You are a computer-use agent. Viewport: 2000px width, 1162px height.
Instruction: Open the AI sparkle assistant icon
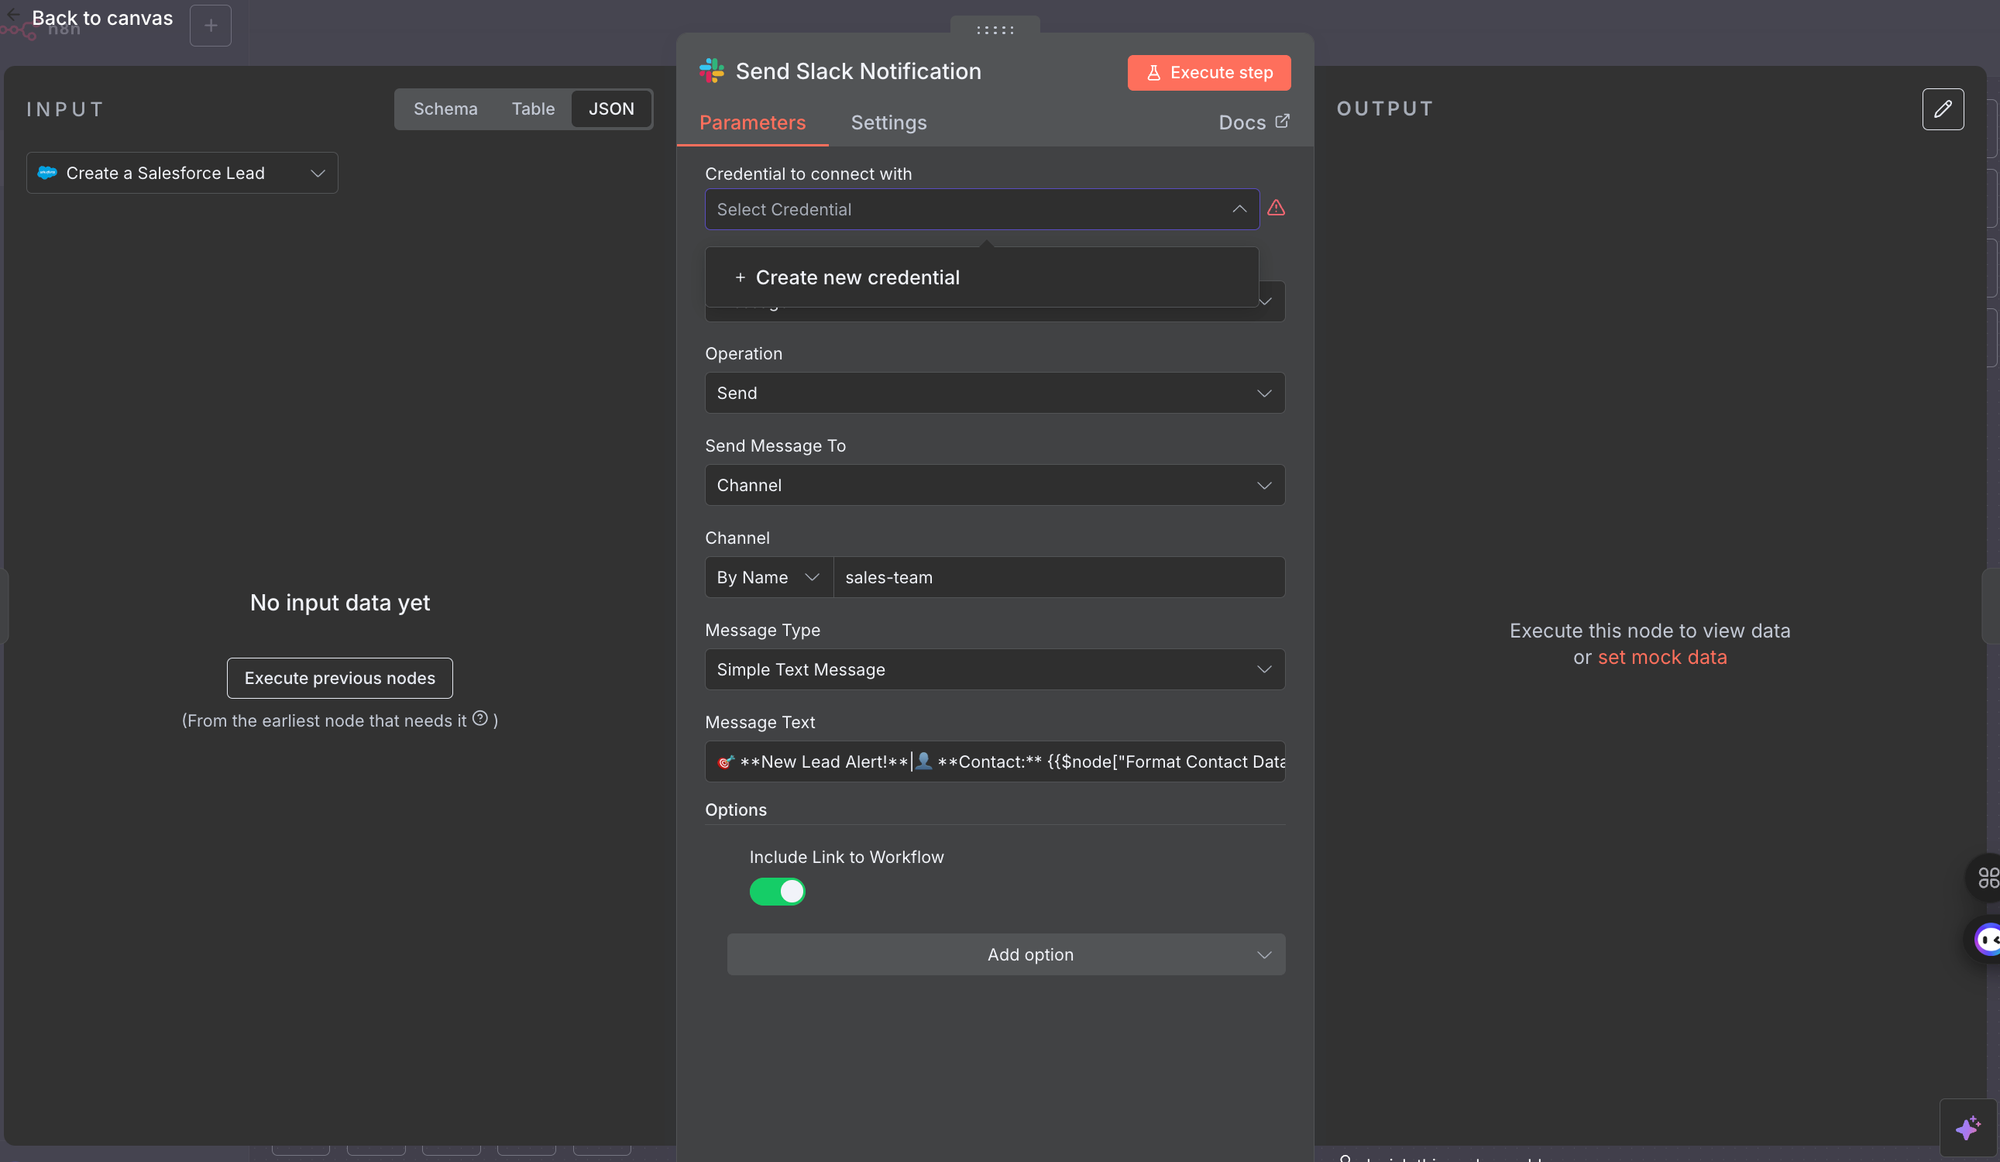(1967, 1128)
